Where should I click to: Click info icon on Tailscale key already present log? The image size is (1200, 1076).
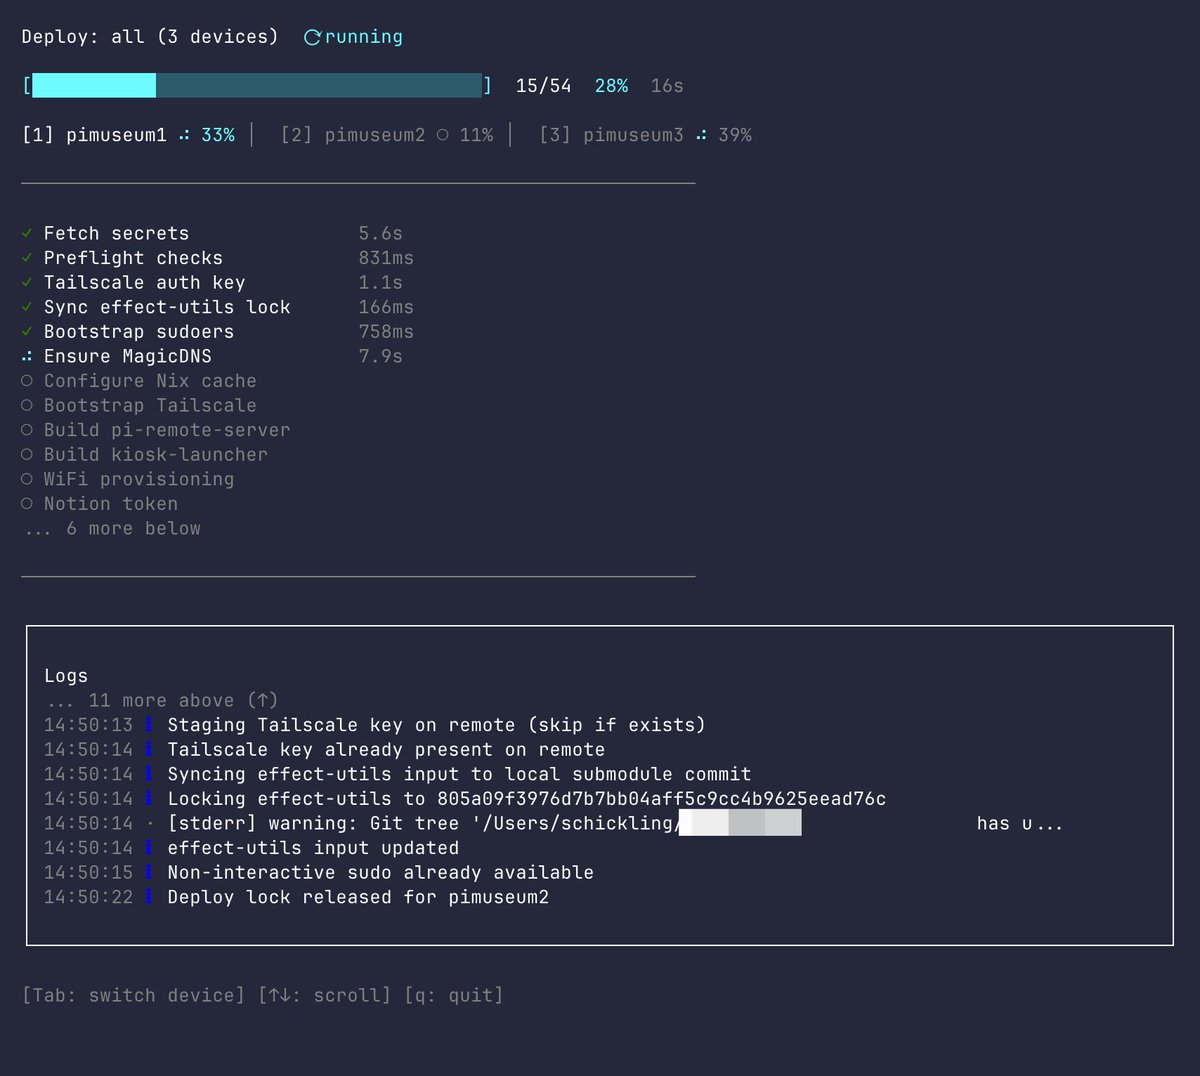pyautogui.click(x=149, y=750)
